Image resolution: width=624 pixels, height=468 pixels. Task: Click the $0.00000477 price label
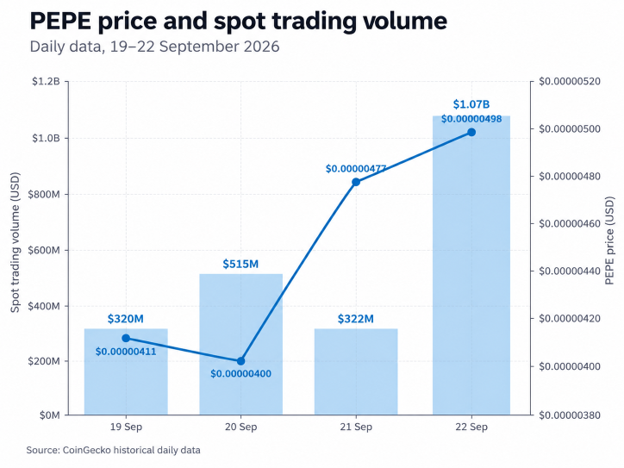(356, 169)
